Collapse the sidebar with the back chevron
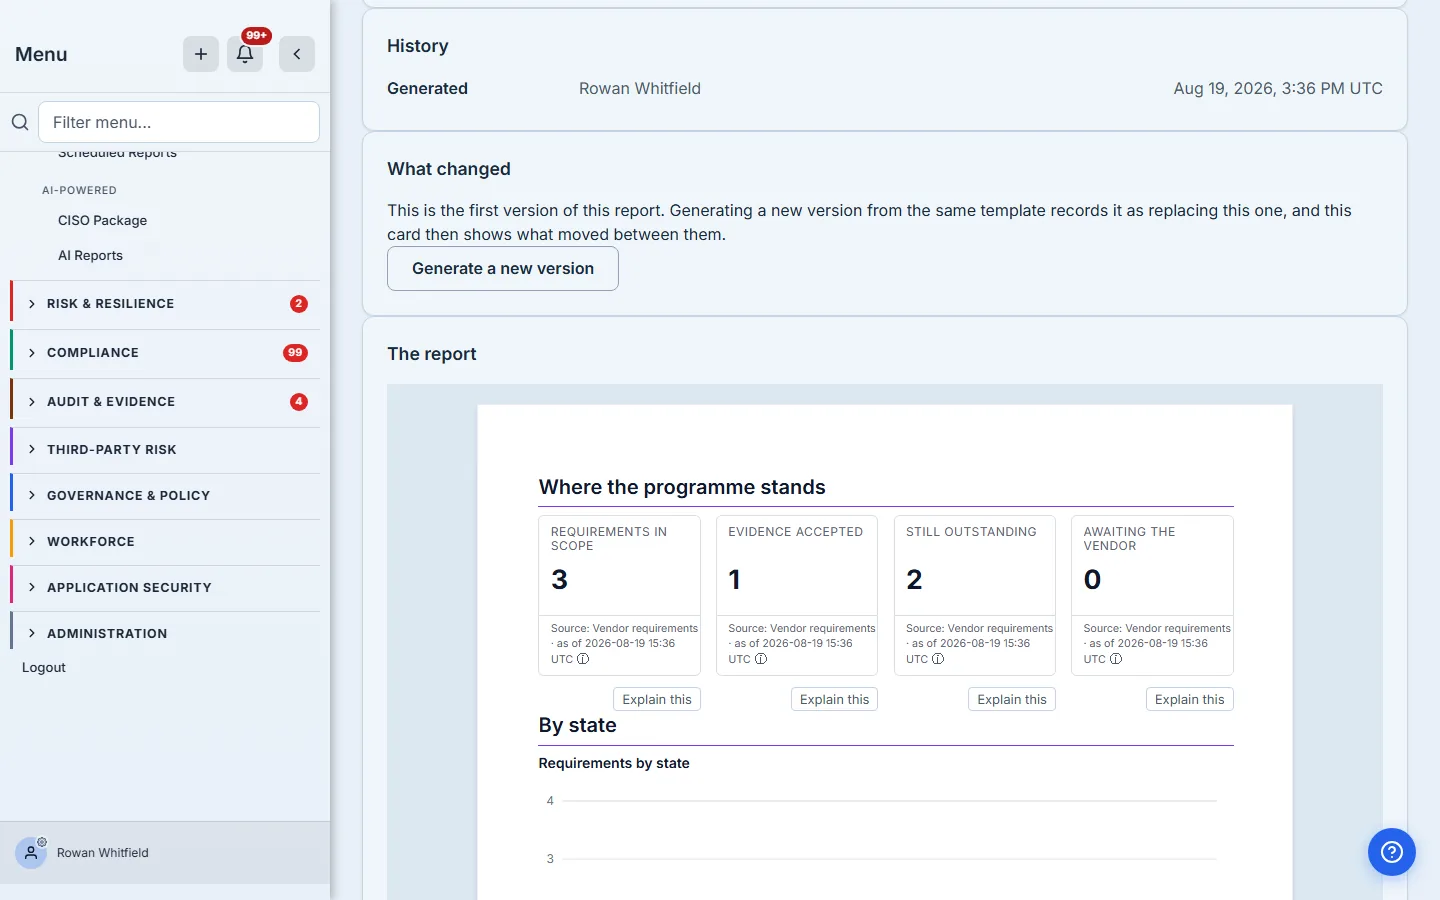 pyautogui.click(x=297, y=54)
